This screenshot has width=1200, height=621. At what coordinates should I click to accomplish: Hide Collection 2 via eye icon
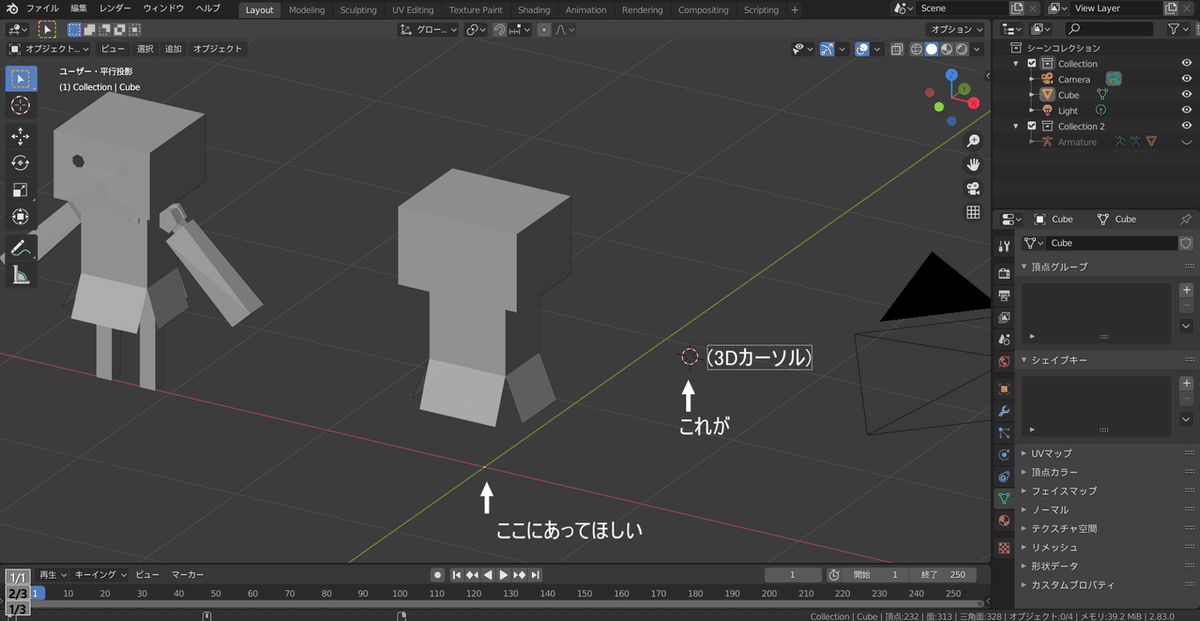1187,126
